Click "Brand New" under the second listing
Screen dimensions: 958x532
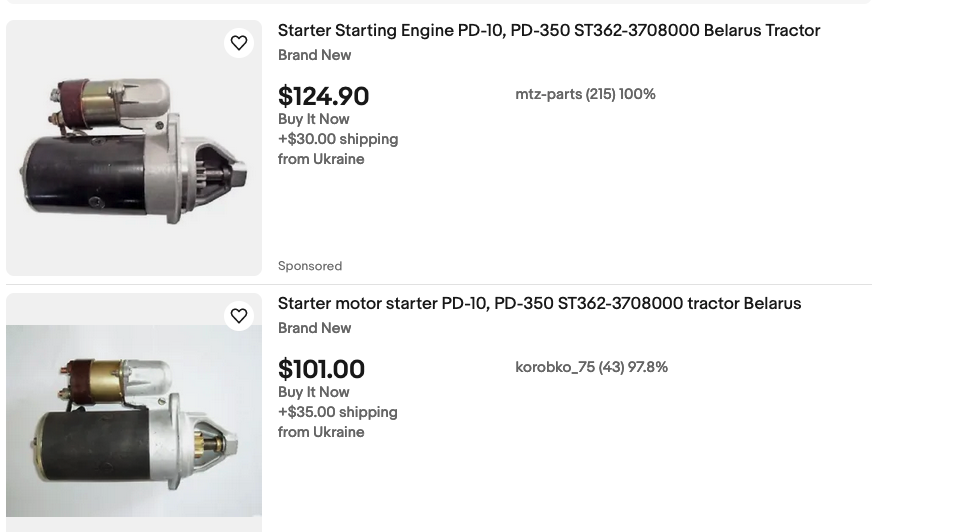coord(314,328)
